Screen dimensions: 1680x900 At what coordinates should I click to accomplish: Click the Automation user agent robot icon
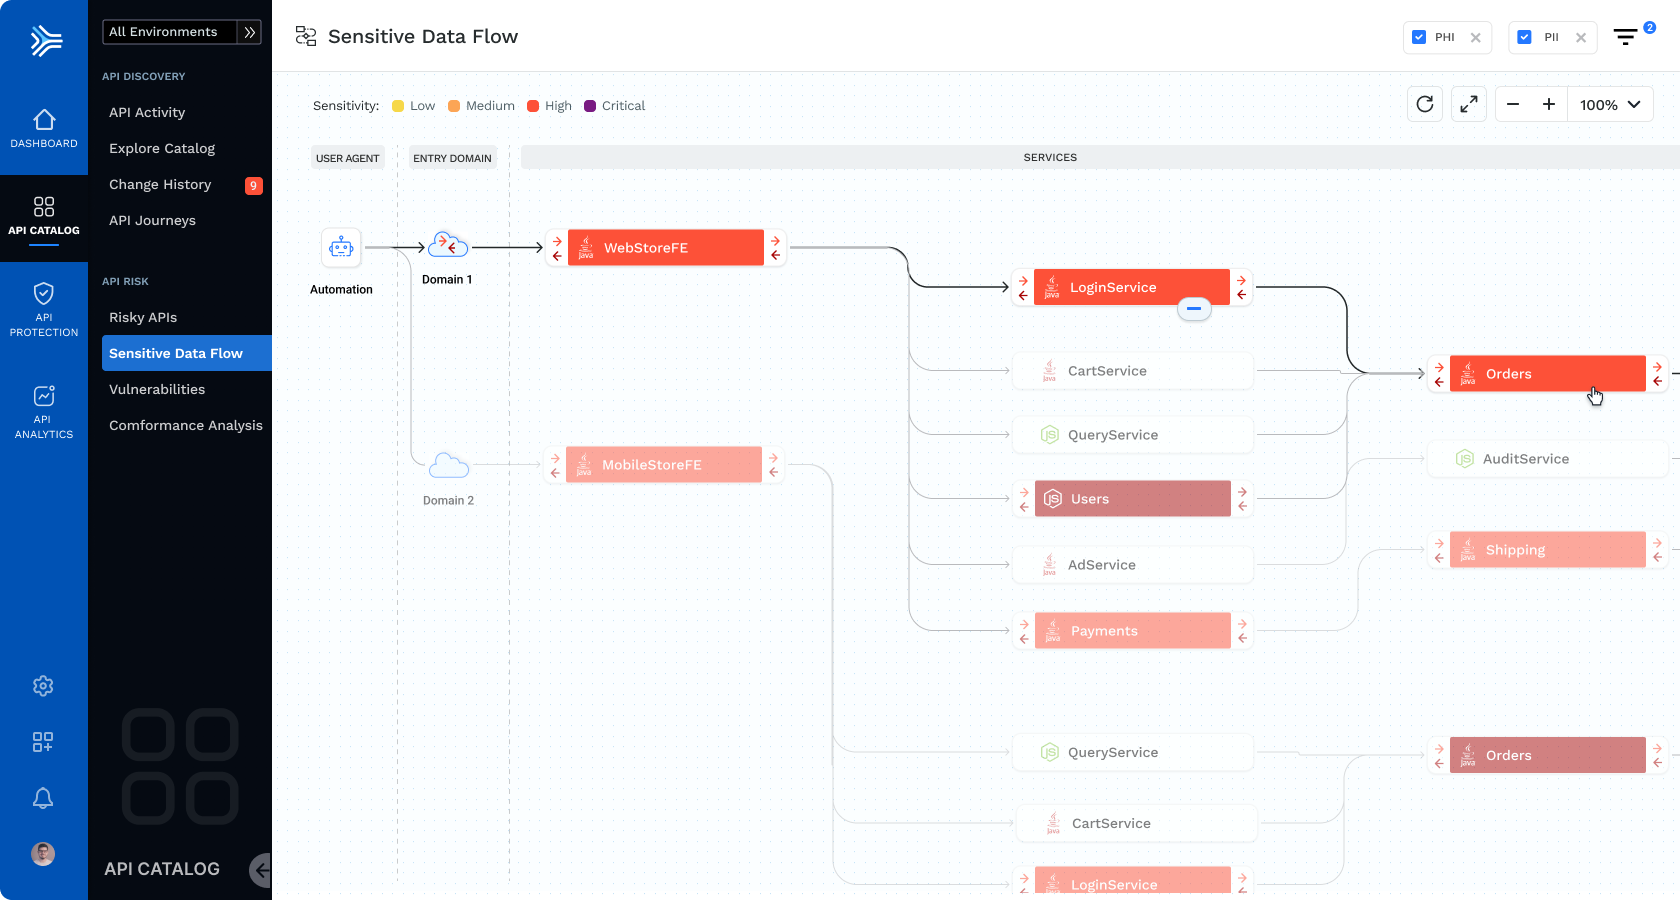pos(341,247)
